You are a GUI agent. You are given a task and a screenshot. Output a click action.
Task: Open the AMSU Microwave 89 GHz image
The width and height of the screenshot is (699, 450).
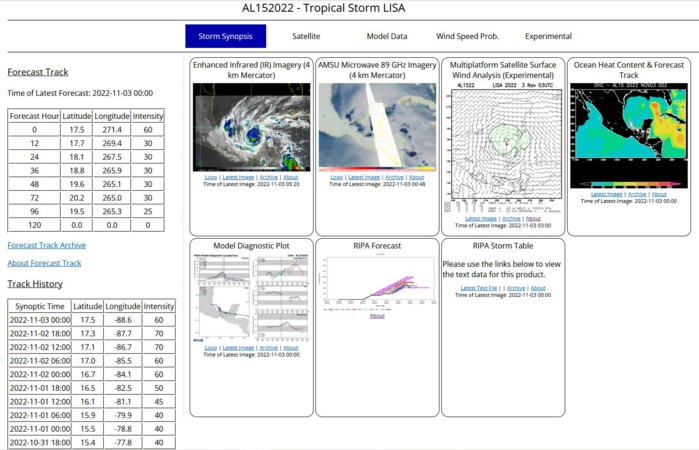(377, 127)
